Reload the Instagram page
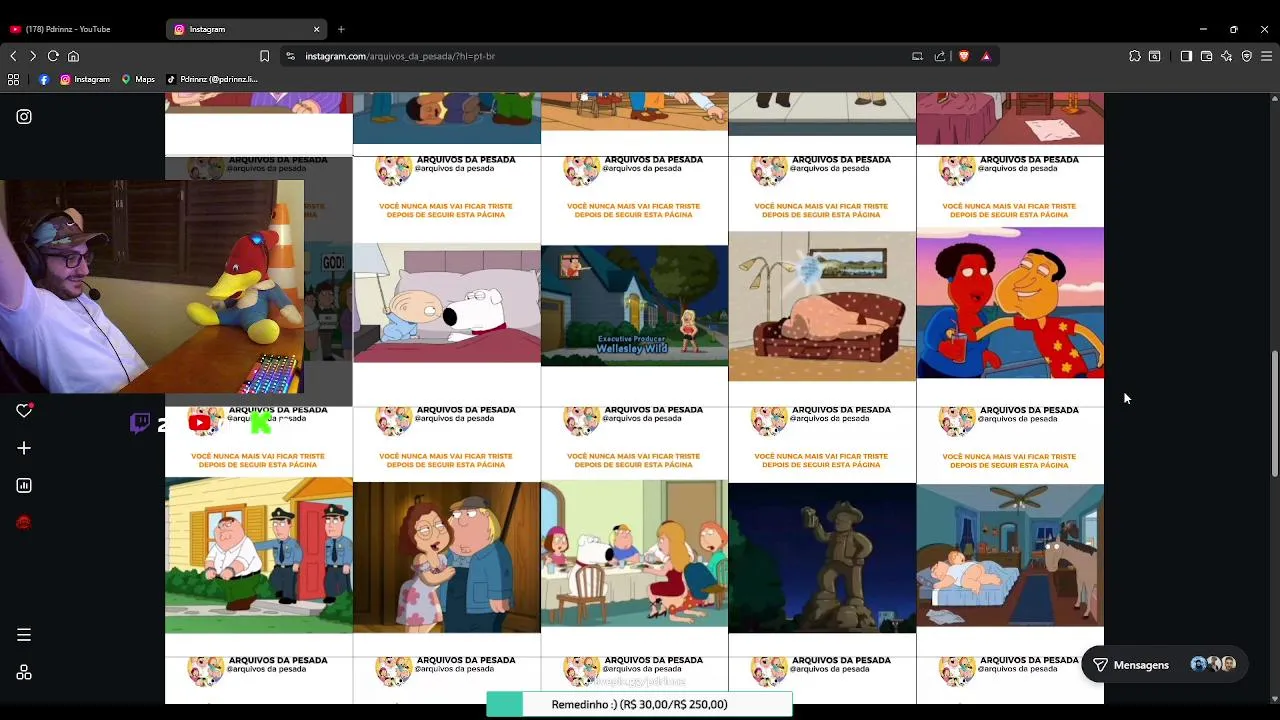This screenshot has width=1280, height=720. [x=53, y=56]
